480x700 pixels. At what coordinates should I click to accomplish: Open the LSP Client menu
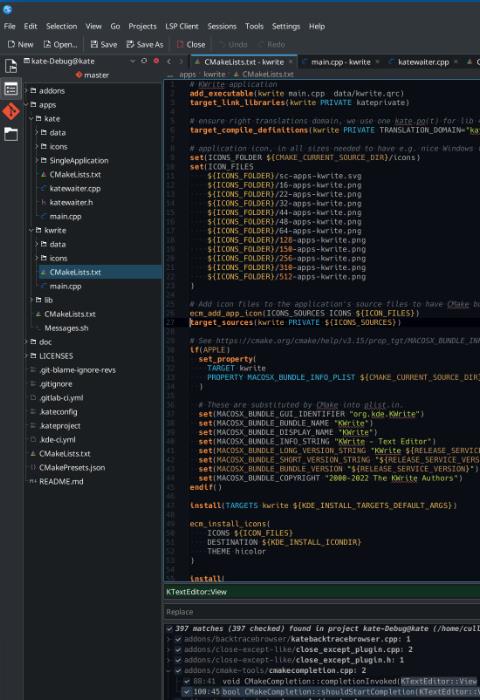point(182,26)
